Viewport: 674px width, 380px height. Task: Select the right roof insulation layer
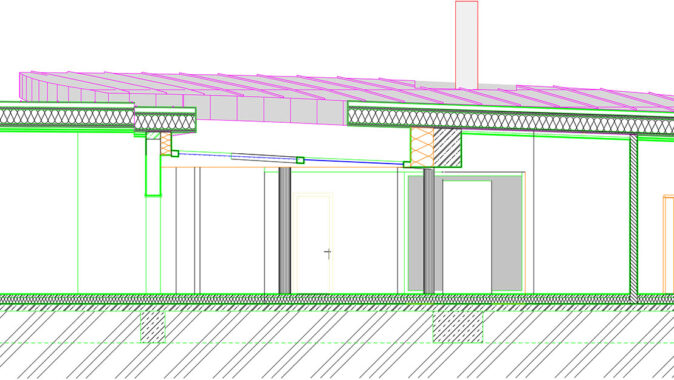pyautogui.click(x=511, y=120)
